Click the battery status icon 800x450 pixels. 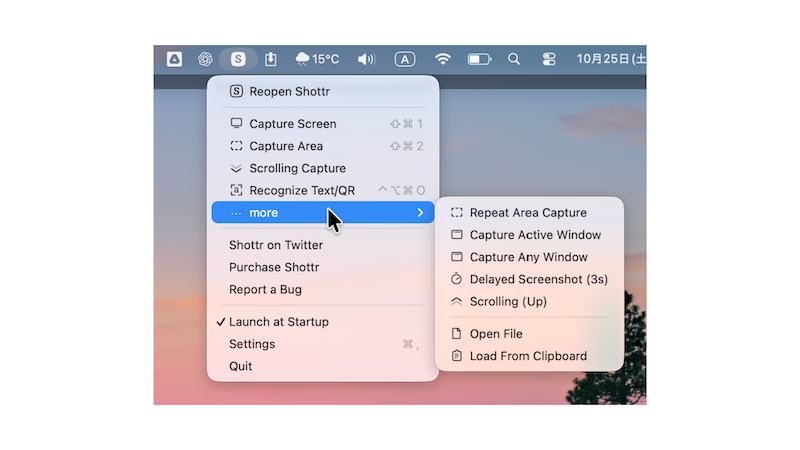tap(480, 59)
